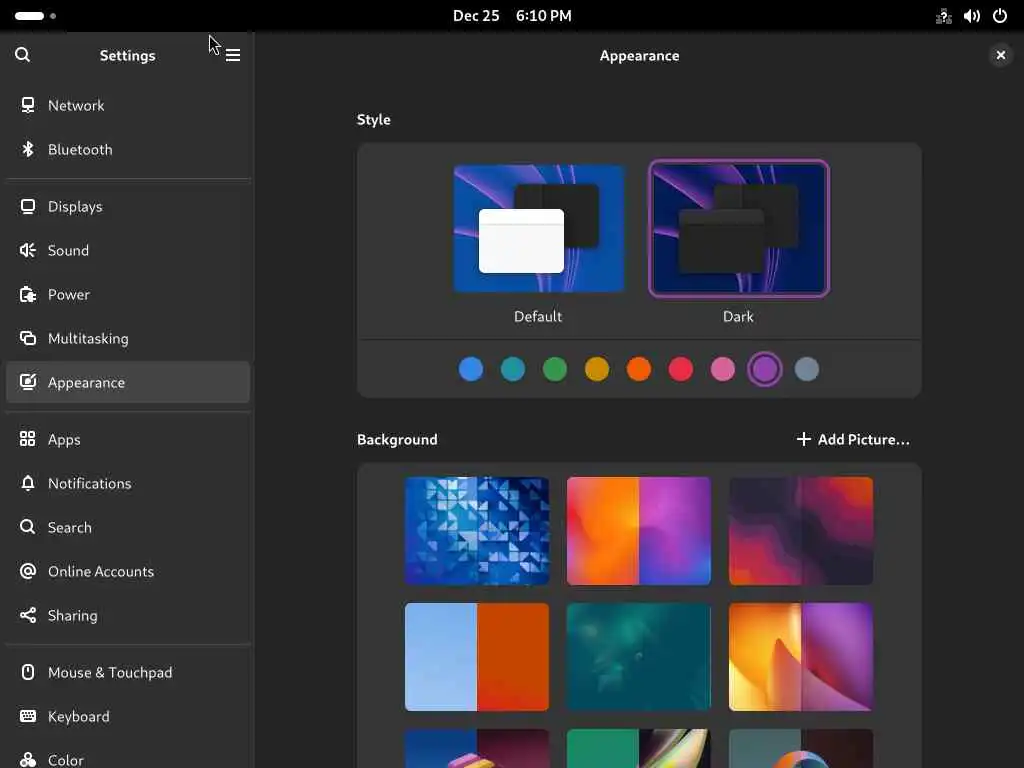Pick the teal accent color
The height and width of the screenshot is (768, 1024).
(513, 369)
